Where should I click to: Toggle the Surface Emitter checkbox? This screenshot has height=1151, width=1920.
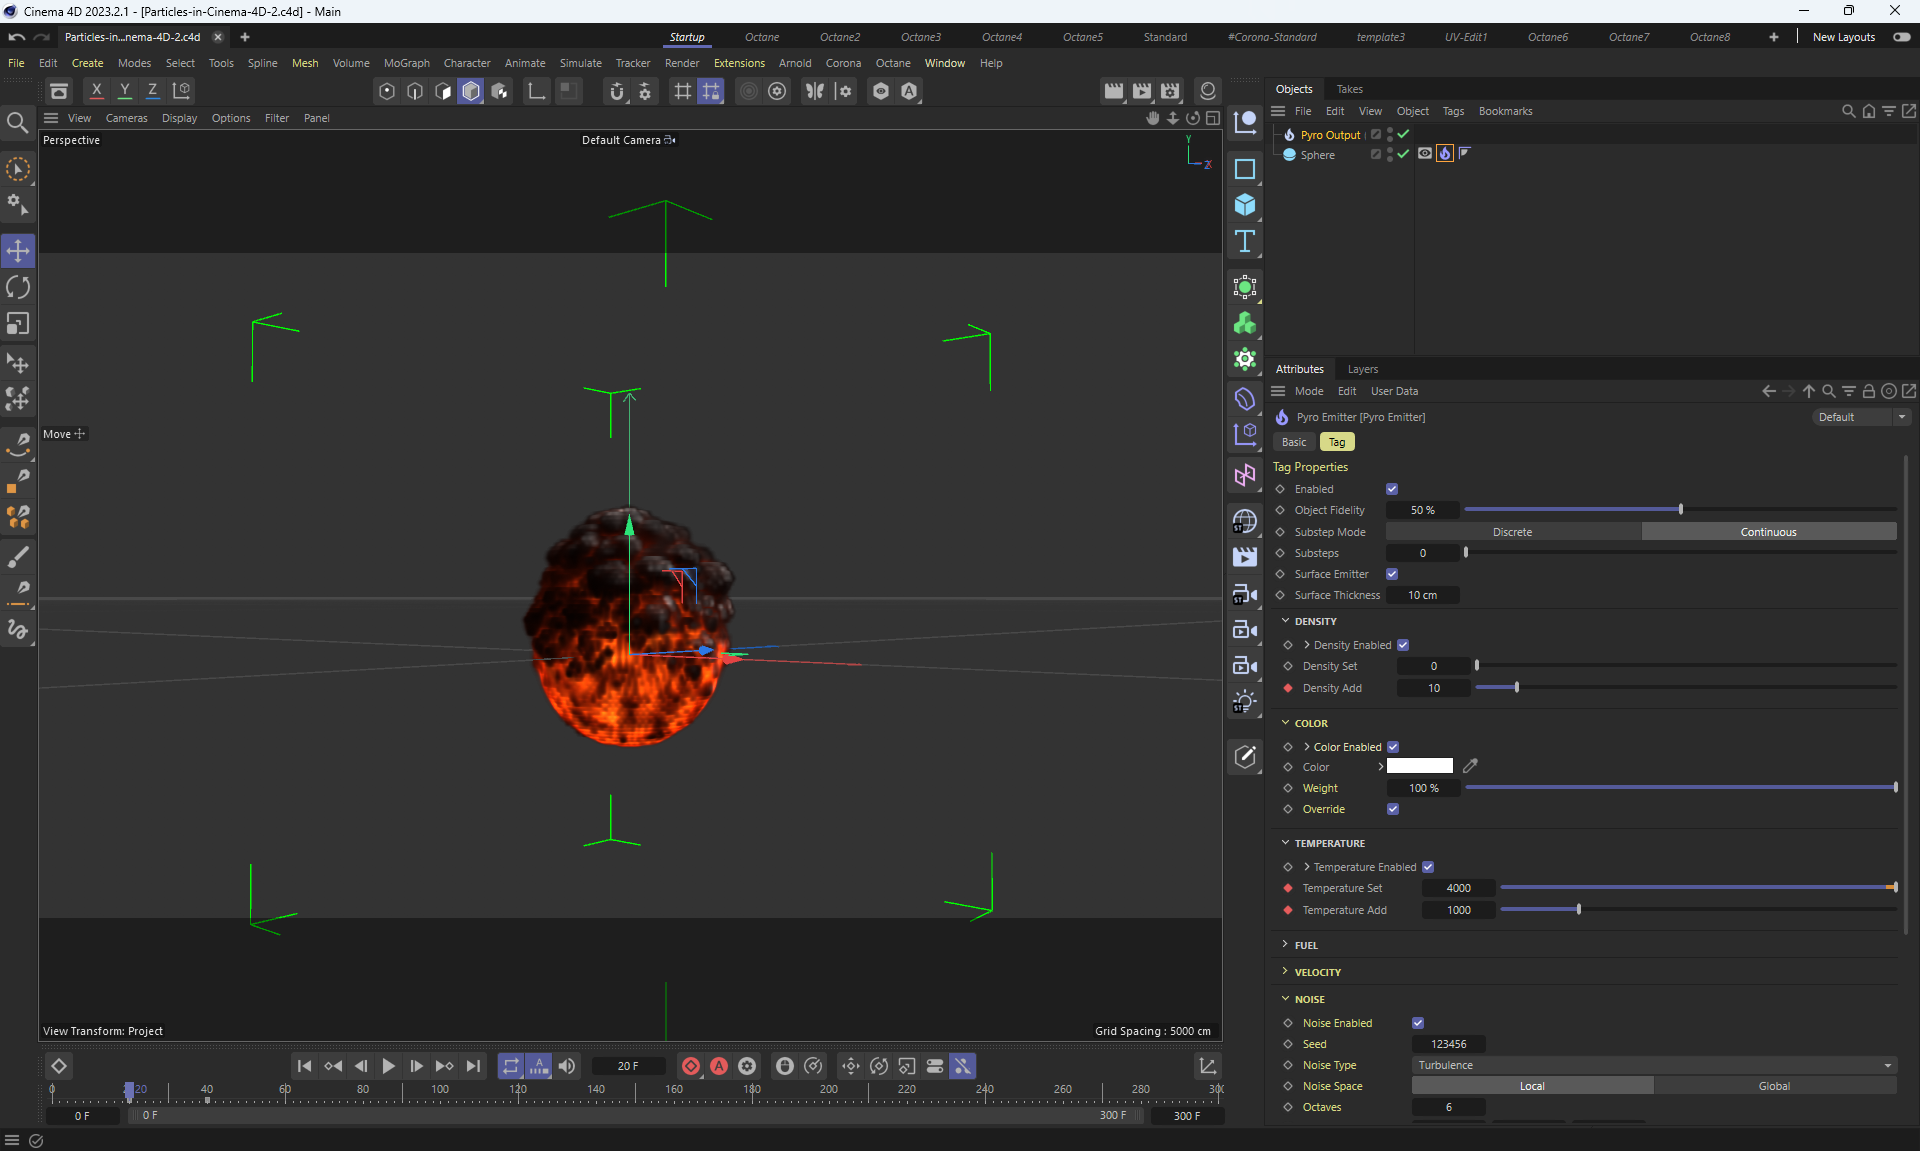[x=1392, y=574]
